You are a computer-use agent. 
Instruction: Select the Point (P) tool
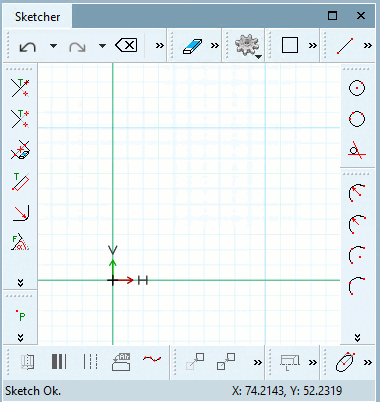click(20, 315)
